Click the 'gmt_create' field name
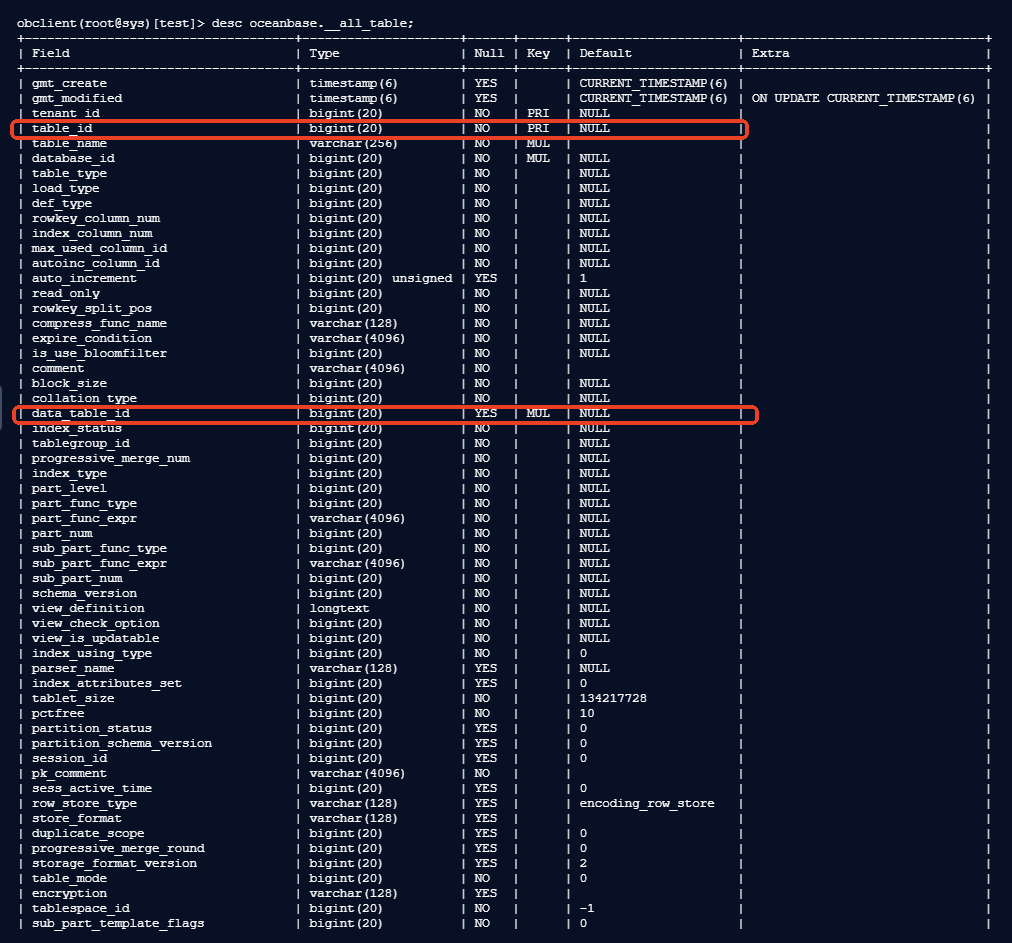Viewport: 1012px width, 943px height. pyautogui.click(x=69, y=83)
